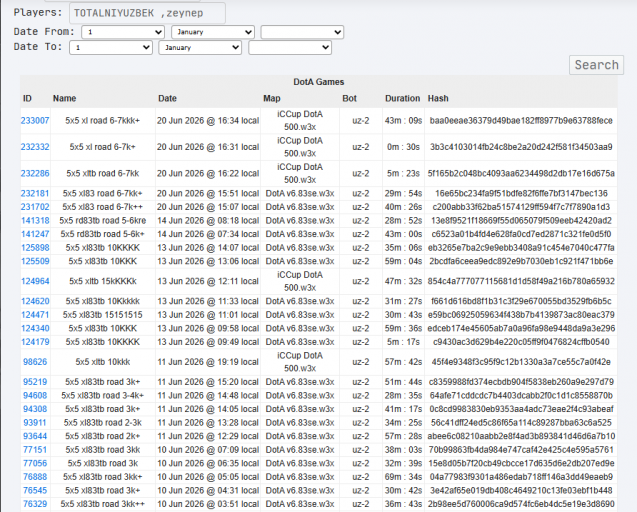The height and width of the screenshot is (512, 637).
Task: Open game ID 125509 link
Action: (x=35, y=261)
